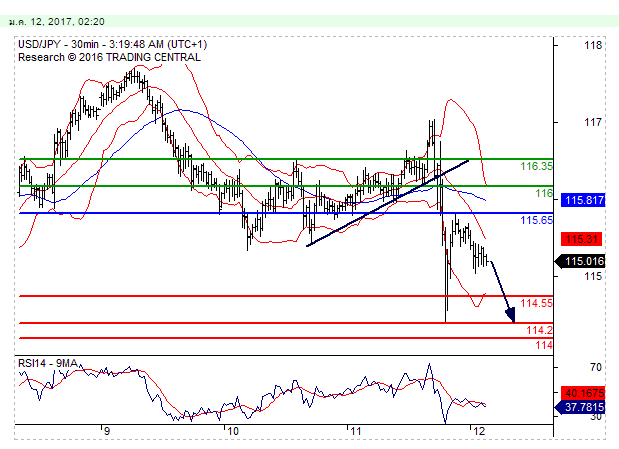Image resolution: width=619 pixels, height=449 pixels.
Task: Click the blue 37.7815 RSI value tag
Action: (x=580, y=407)
